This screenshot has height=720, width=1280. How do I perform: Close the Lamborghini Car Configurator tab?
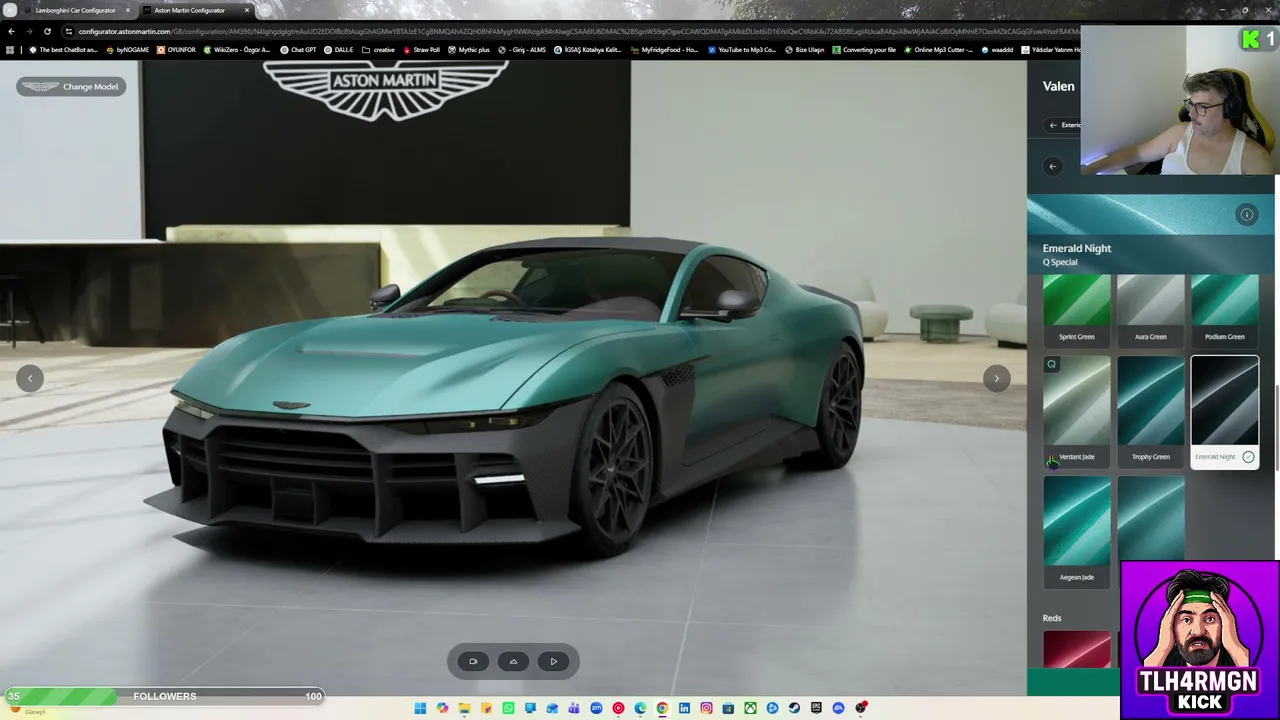128,10
